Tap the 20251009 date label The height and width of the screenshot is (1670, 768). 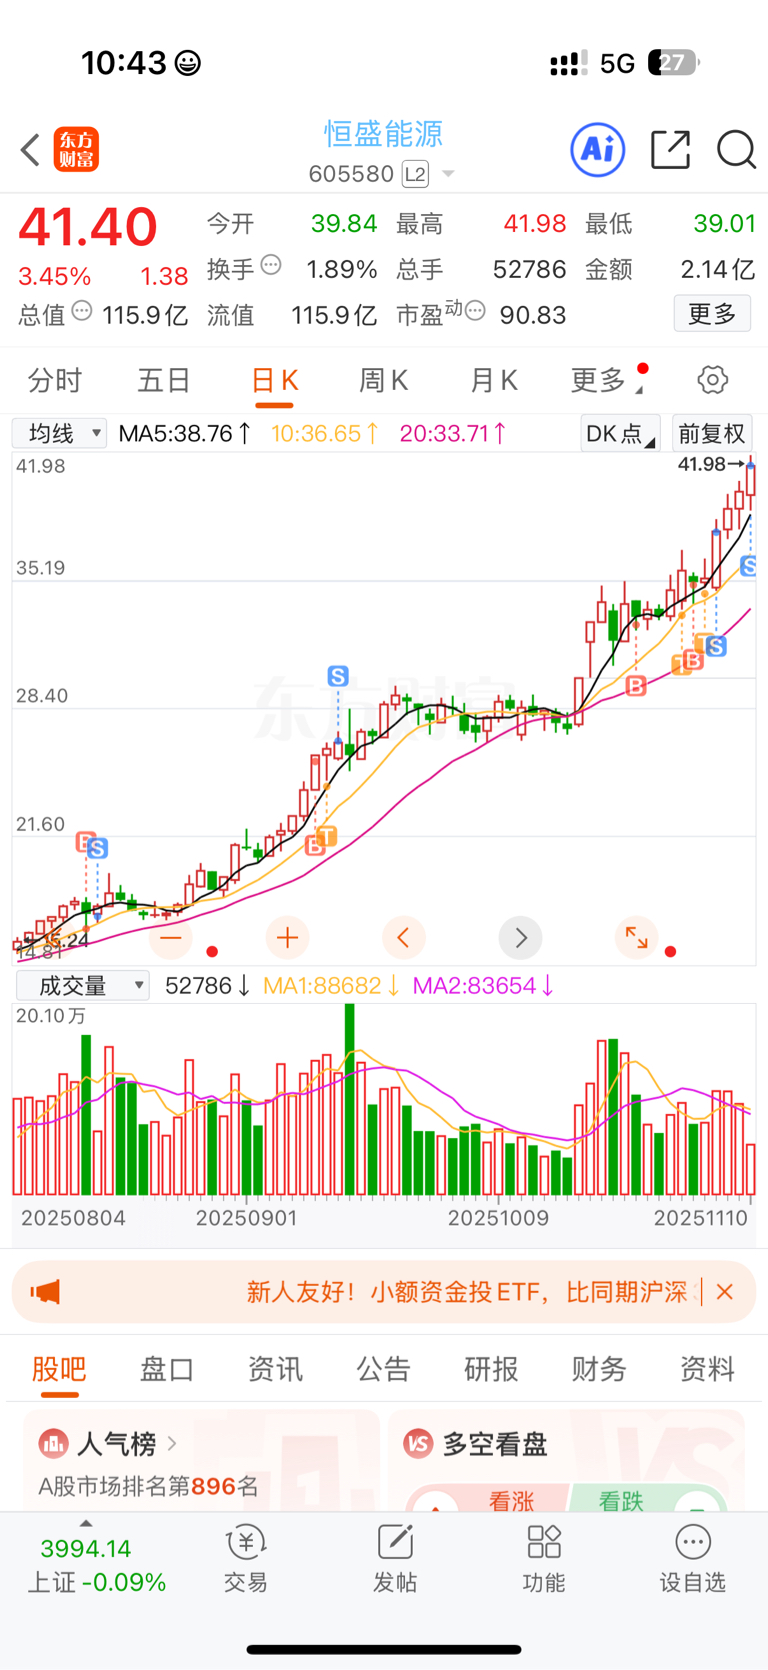pyautogui.click(x=498, y=1218)
